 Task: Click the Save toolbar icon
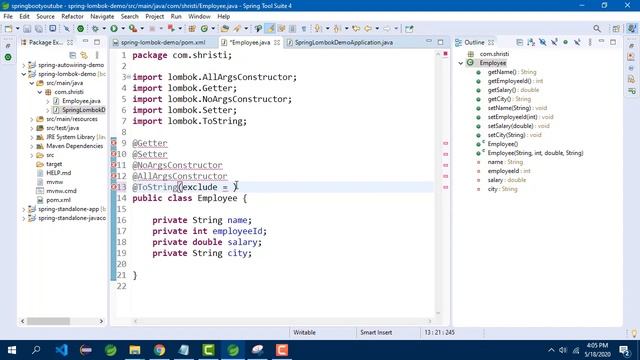coord(27,29)
